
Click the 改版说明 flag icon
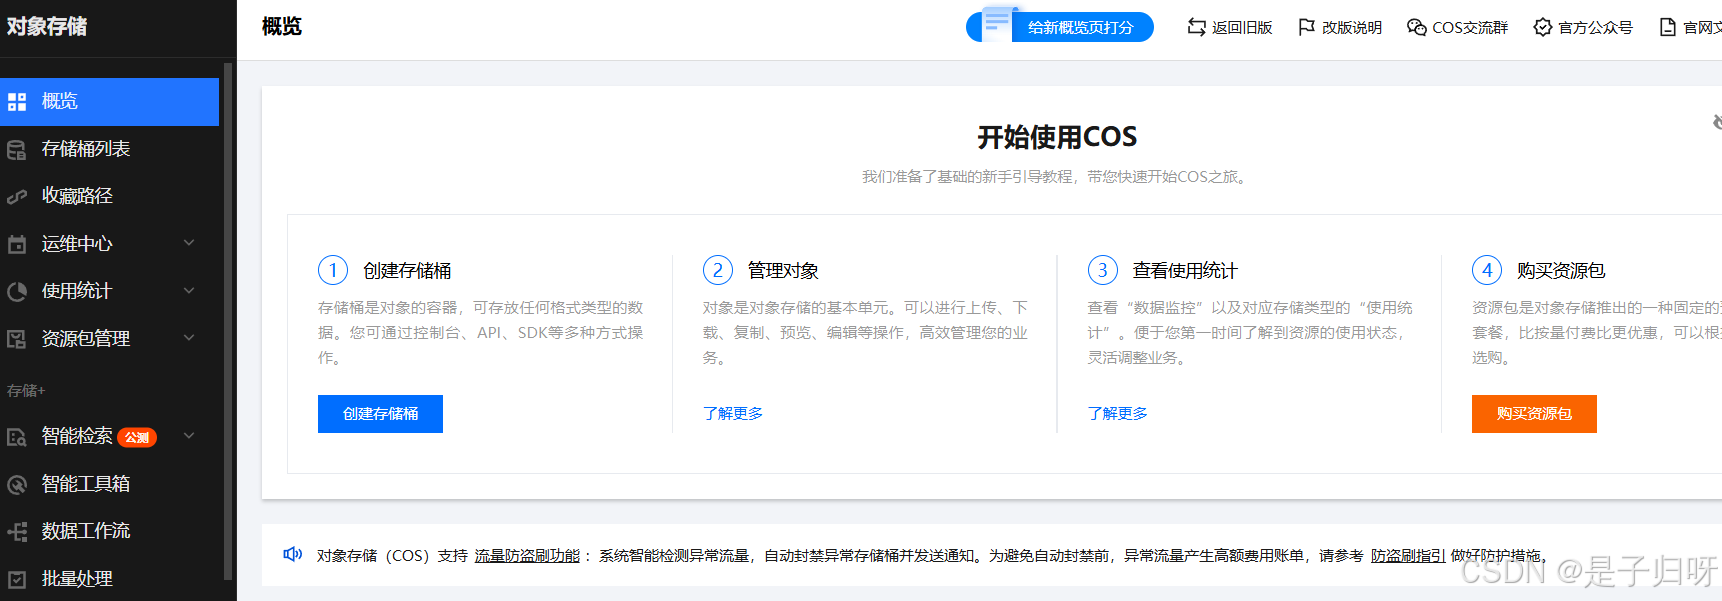1306,27
